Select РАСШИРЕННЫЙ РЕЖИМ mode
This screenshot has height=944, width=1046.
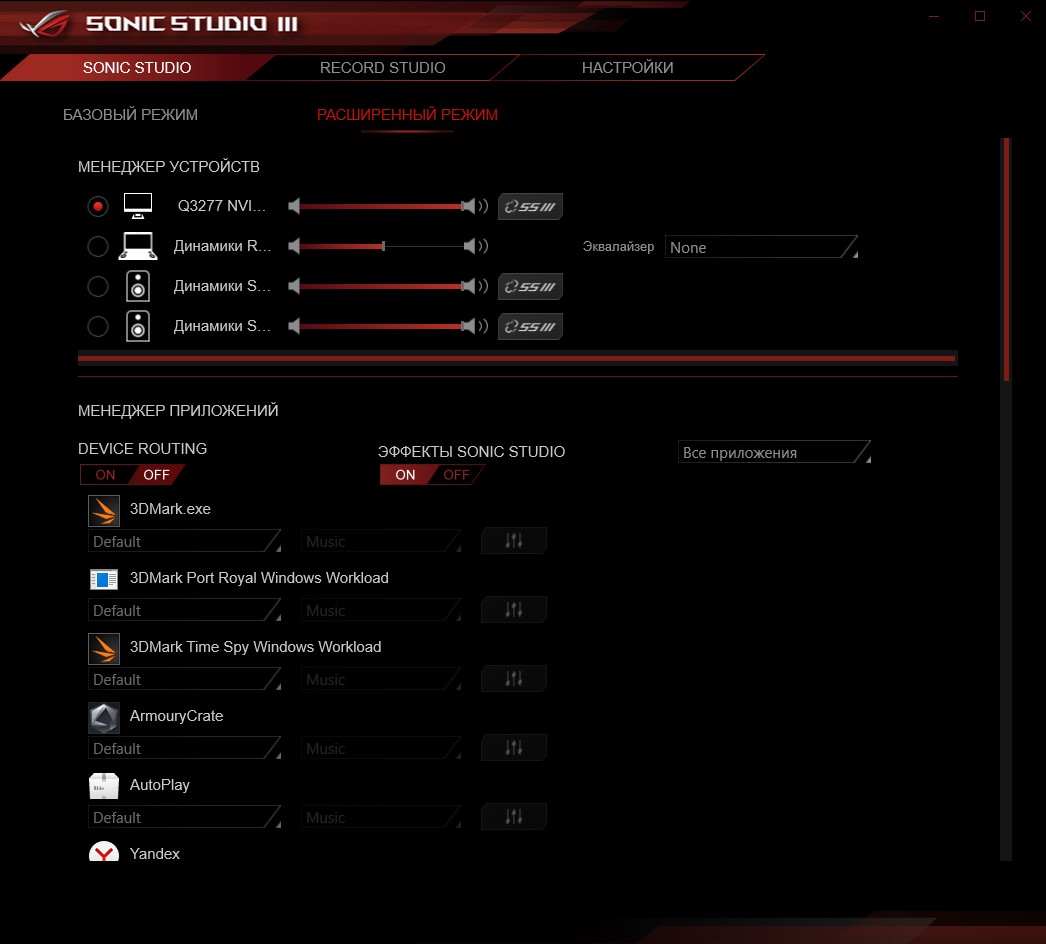(407, 115)
